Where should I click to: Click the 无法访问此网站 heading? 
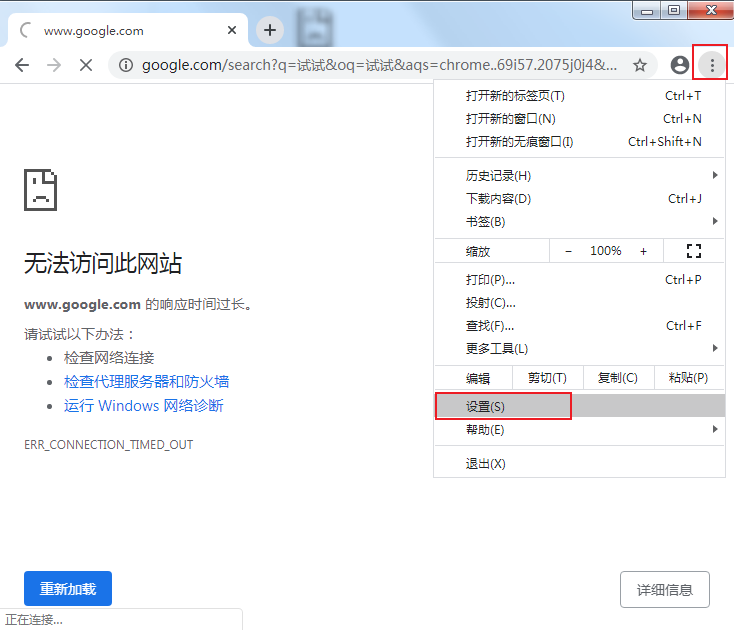[103, 263]
